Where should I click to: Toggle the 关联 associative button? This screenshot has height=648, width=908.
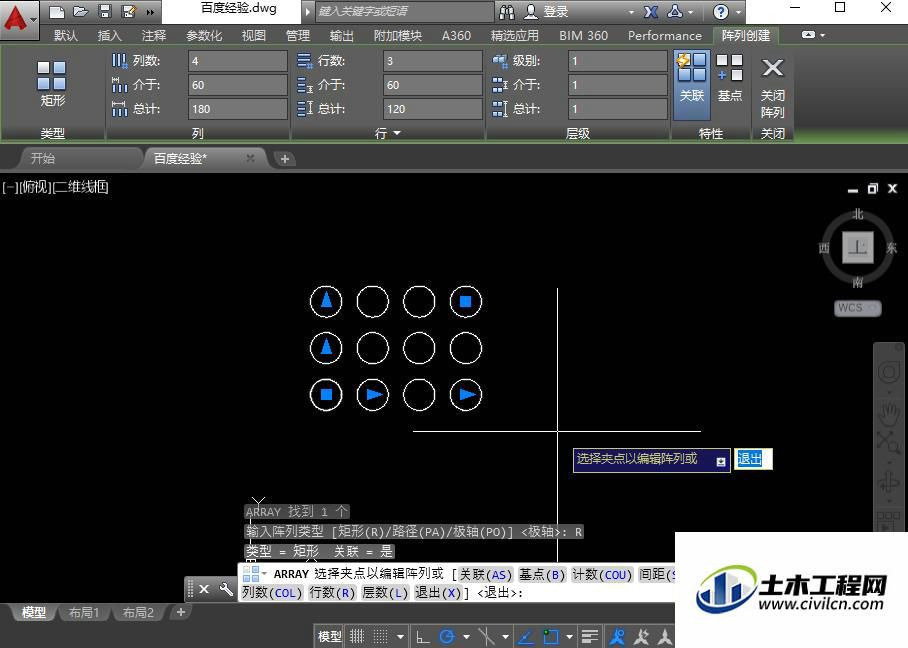point(692,85)
